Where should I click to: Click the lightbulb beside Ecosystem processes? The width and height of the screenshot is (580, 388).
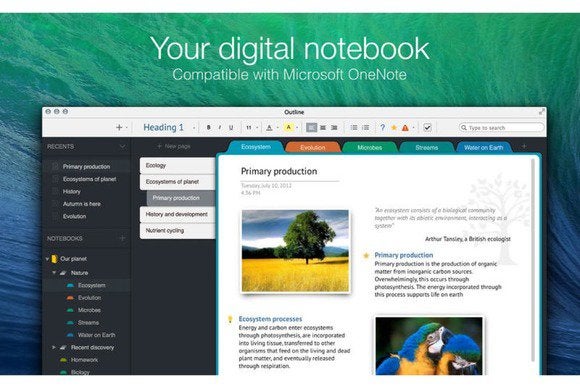(x=230, y=319)
